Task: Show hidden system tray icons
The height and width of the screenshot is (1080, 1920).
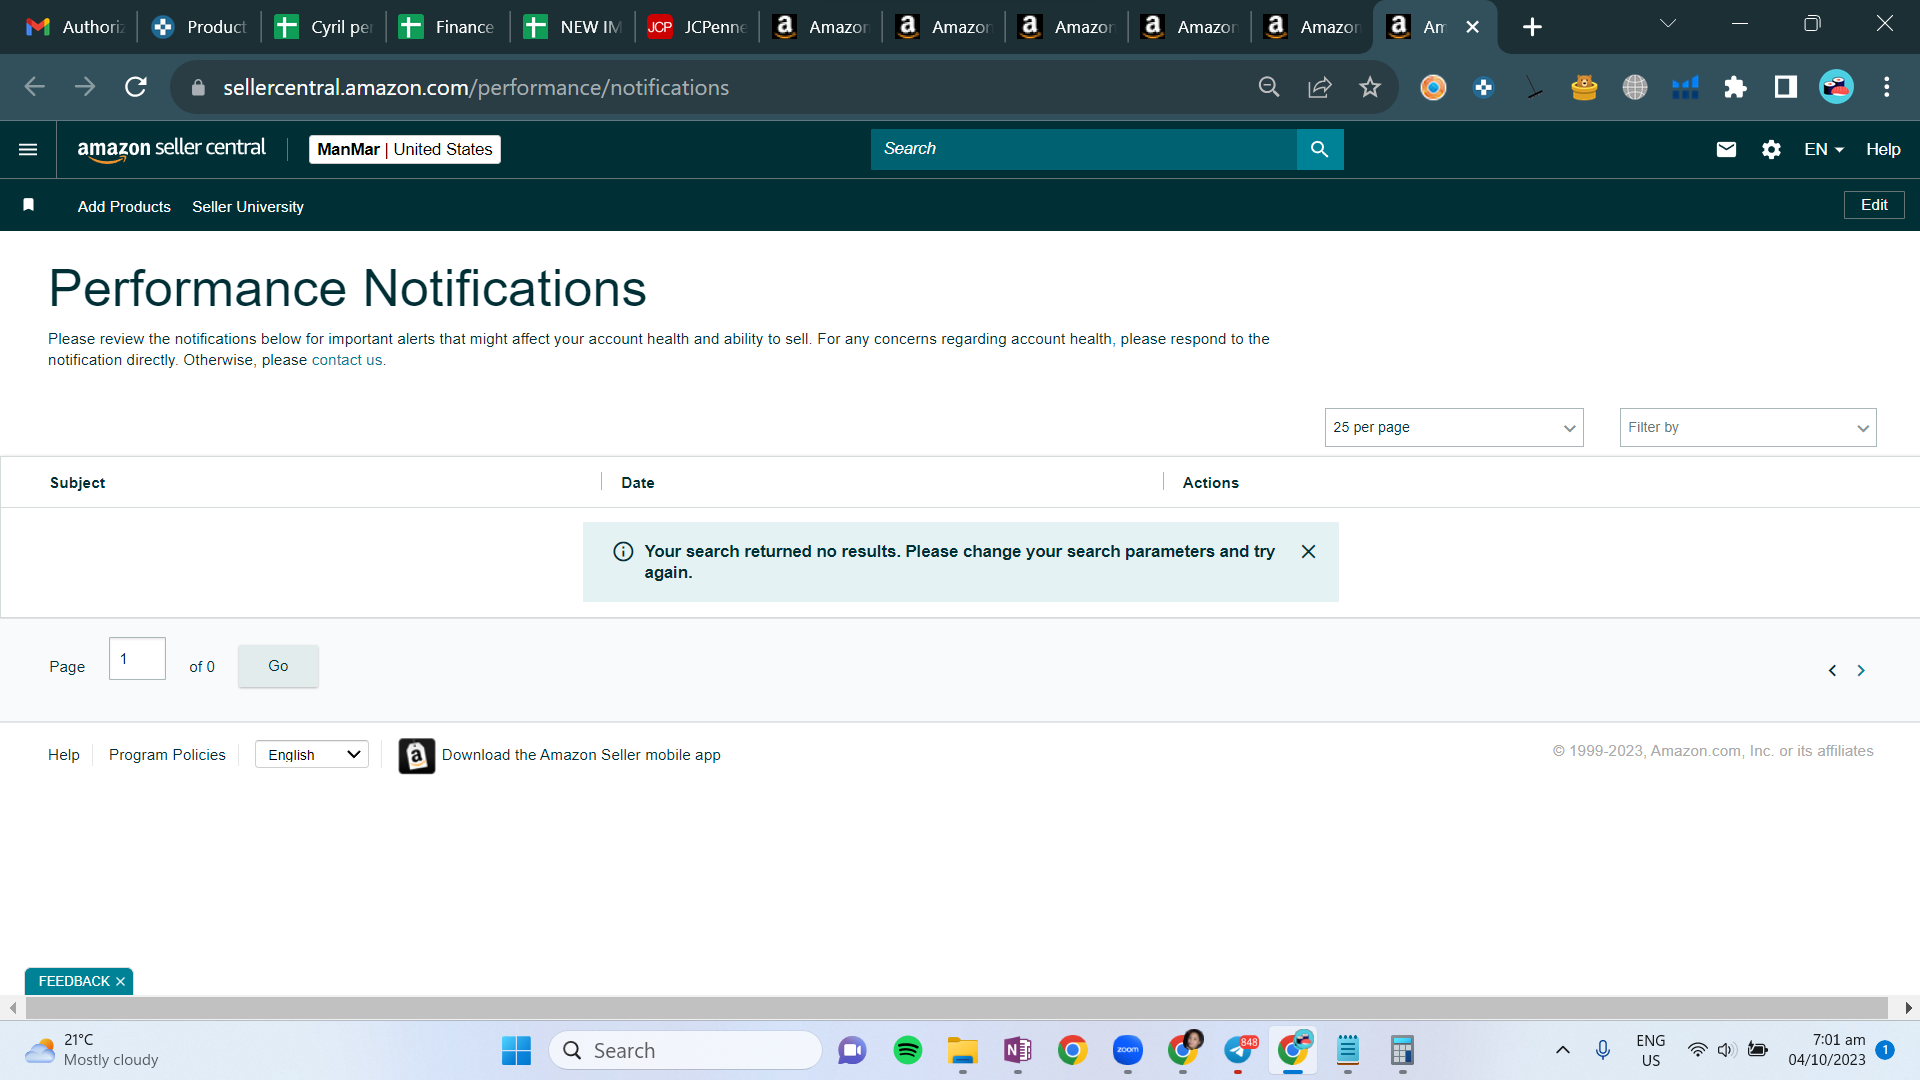Action: coord(1563,1050)
